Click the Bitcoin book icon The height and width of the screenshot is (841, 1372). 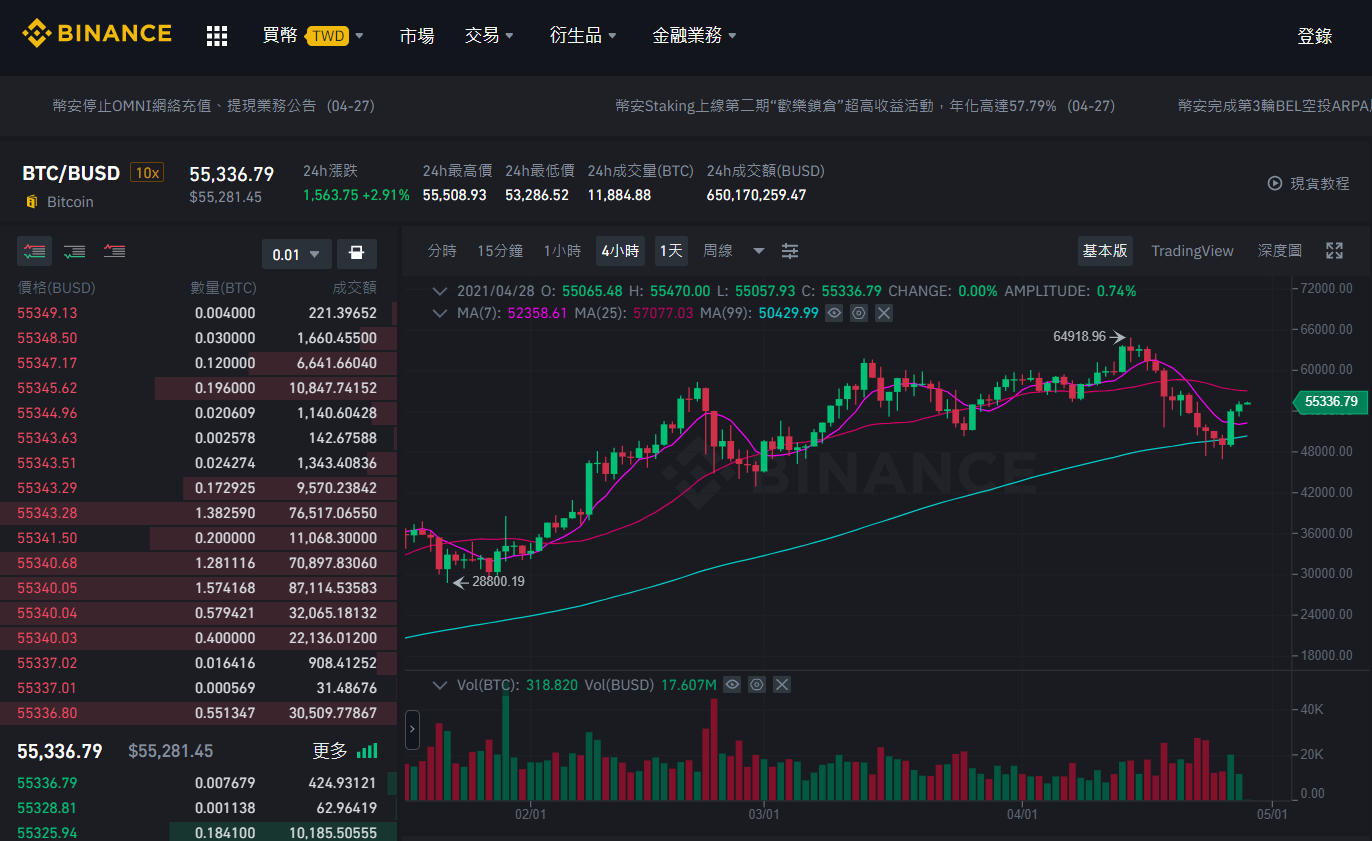(x=31, y=202)
